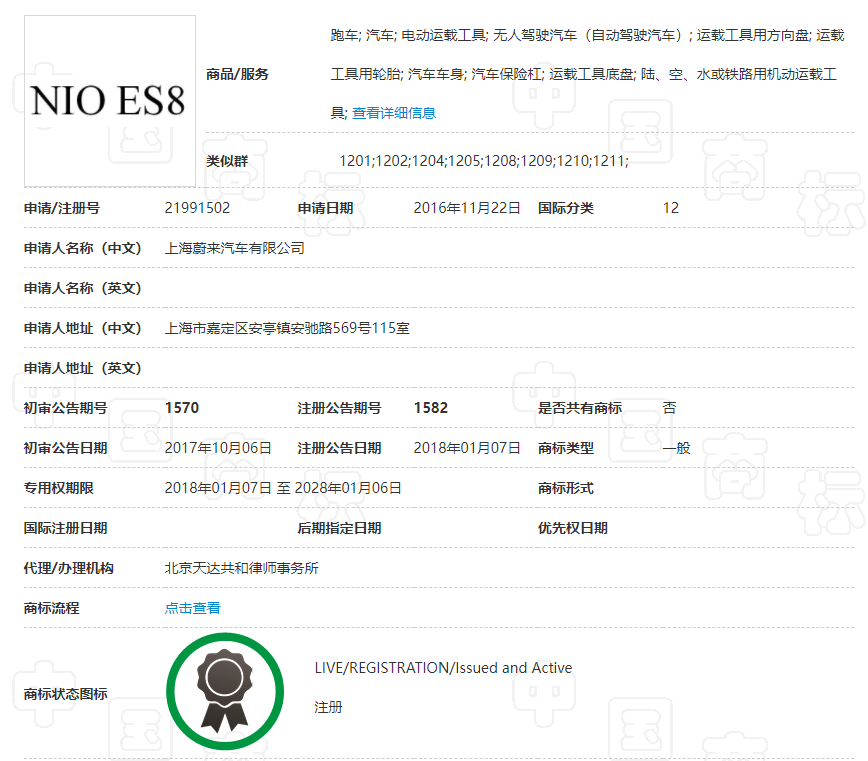Click trademark type value 一般
Viewport: 868px width, 761px height.
[x=676, y=448]
